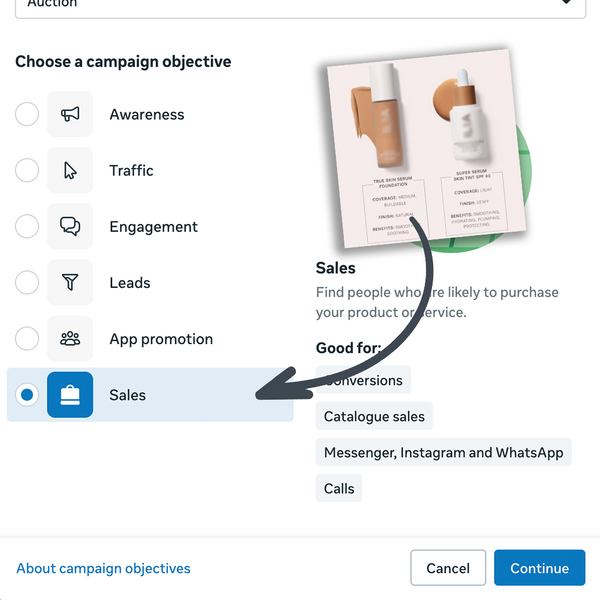Click the Leads funnel icon

pyautogui.click(x=70, y=283)
